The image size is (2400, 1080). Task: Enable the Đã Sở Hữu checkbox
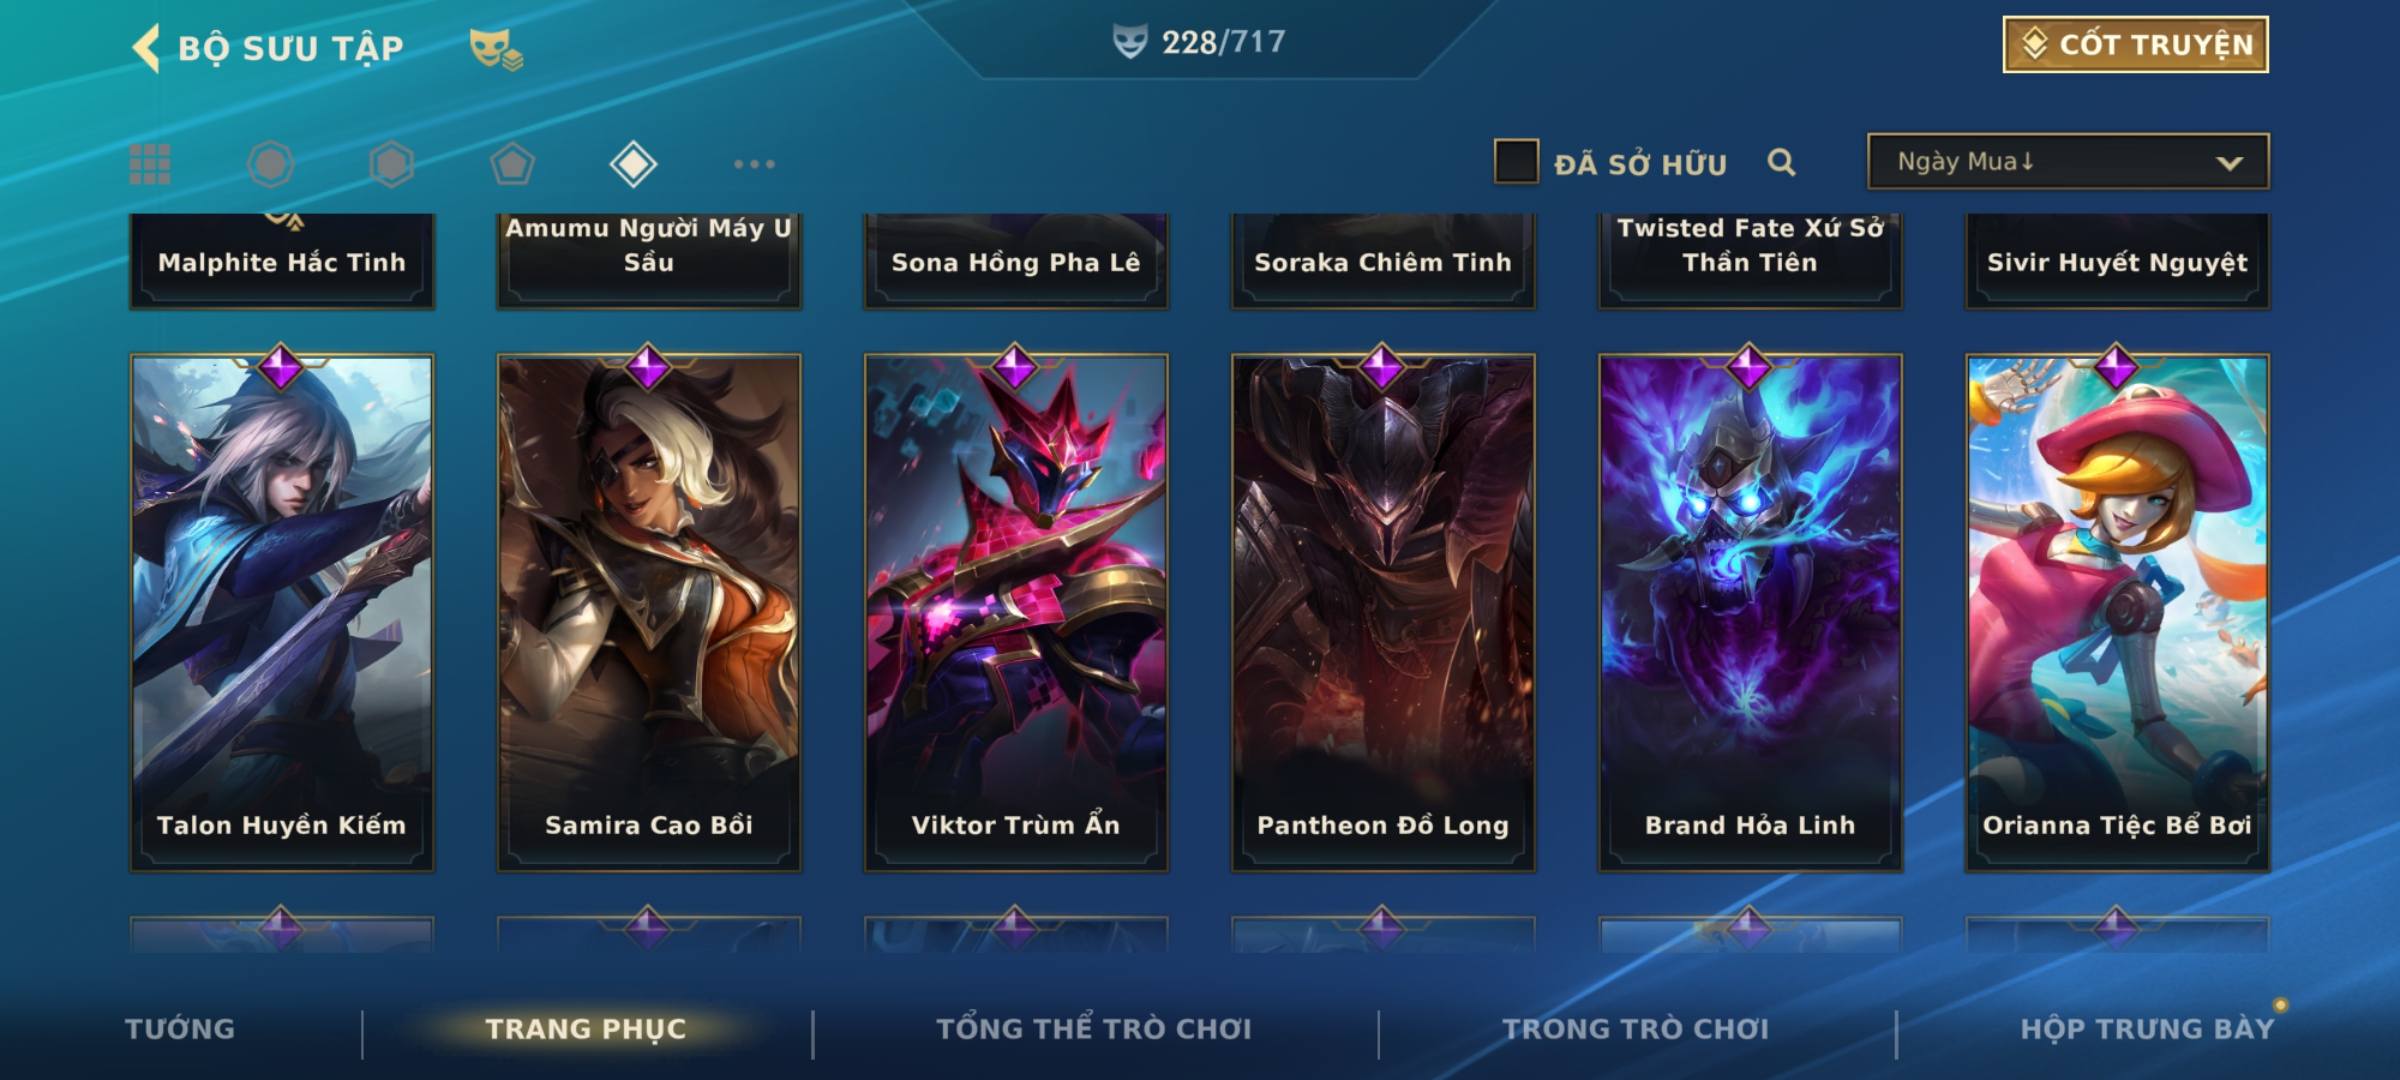(1516, 162)
